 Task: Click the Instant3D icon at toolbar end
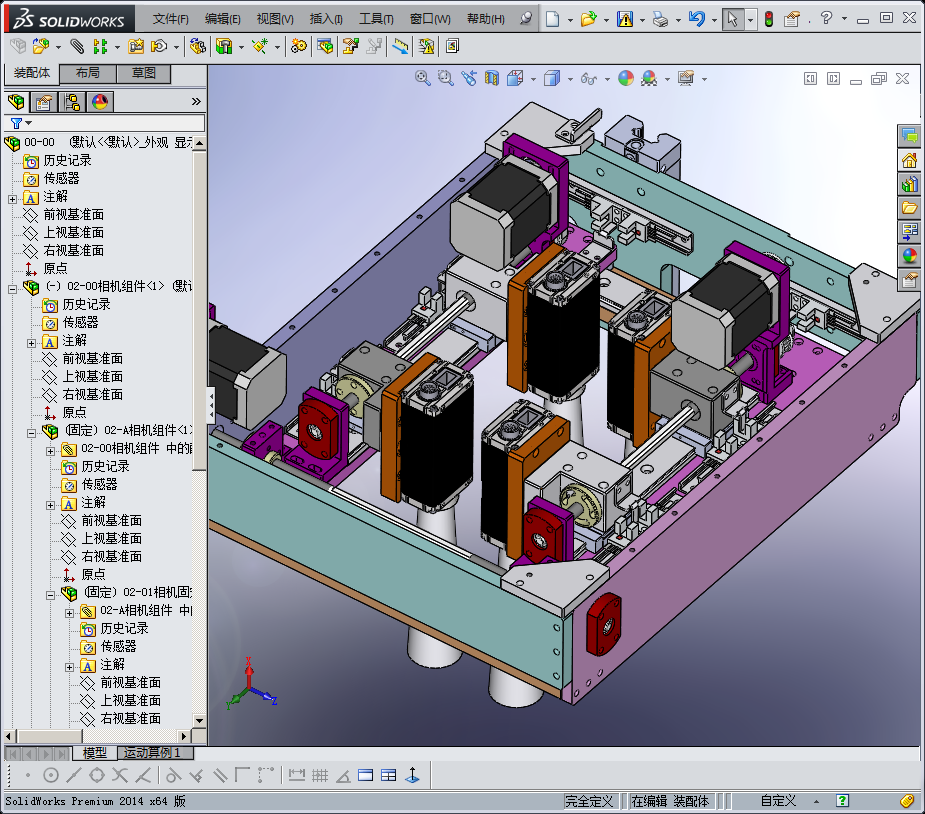point(452,46)
